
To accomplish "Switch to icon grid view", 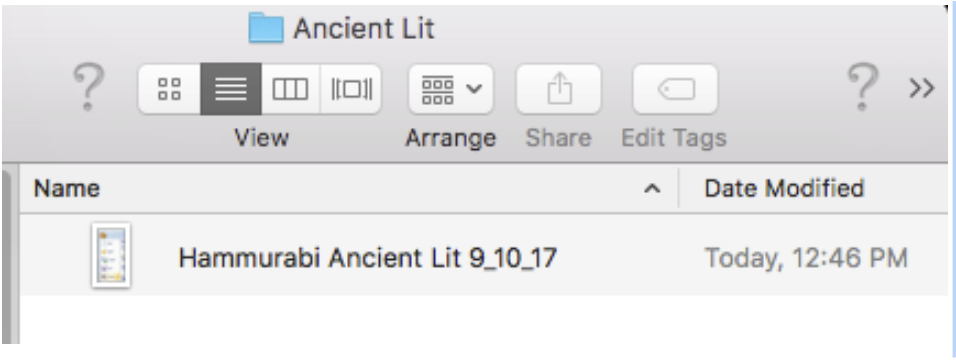I will click(169, 89).
